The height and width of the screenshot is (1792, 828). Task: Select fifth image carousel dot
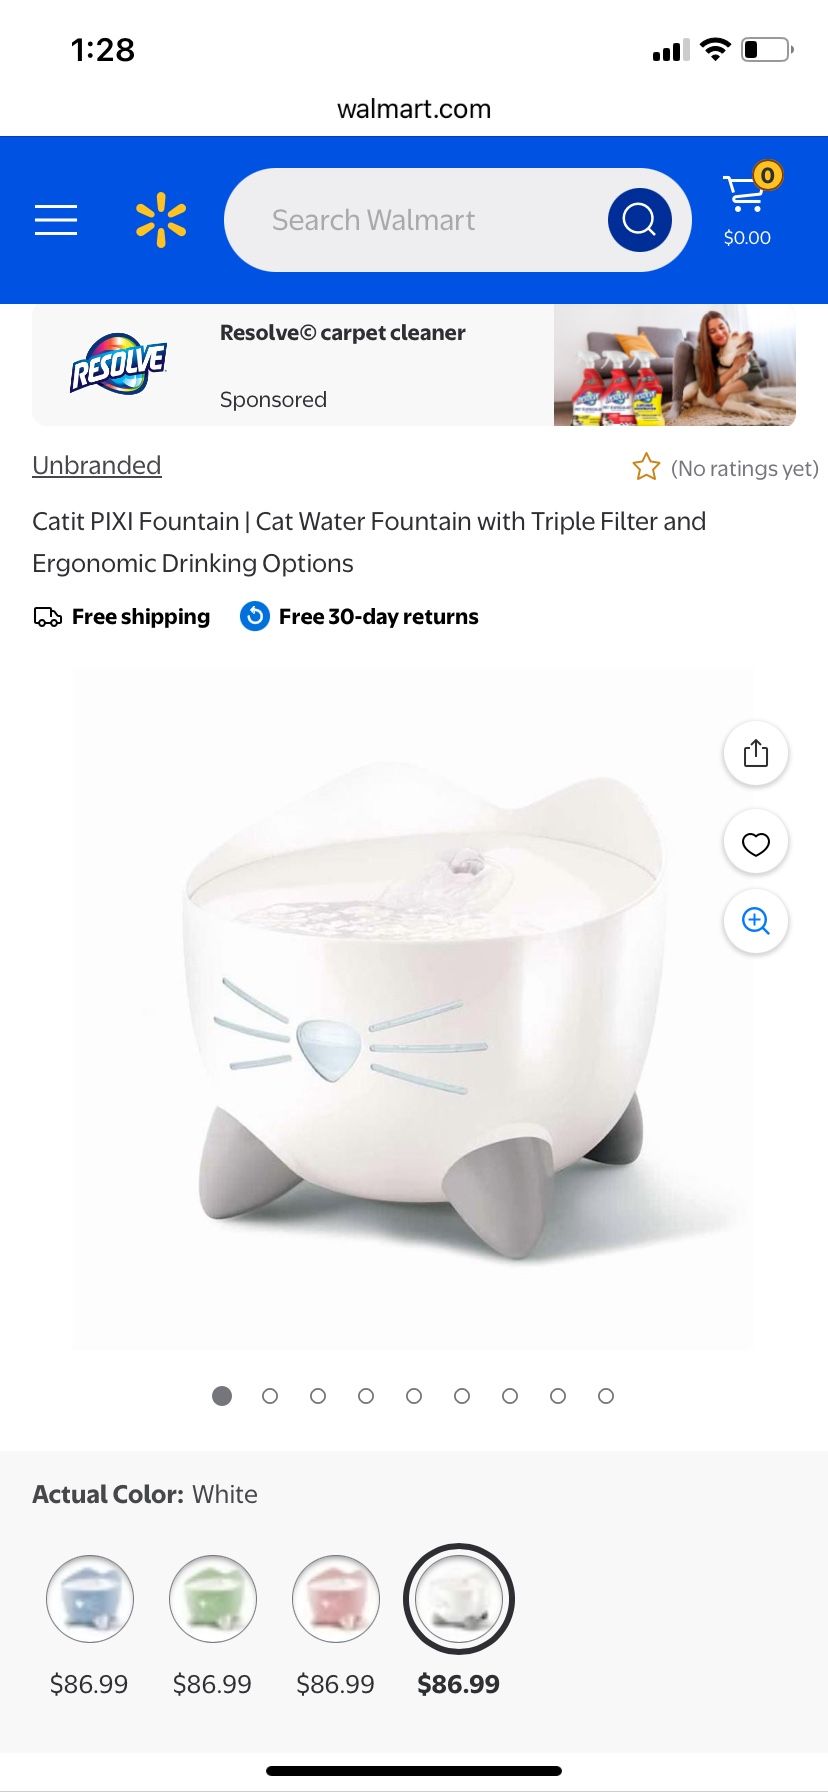pyautogui.click(x=414, y=1396)
